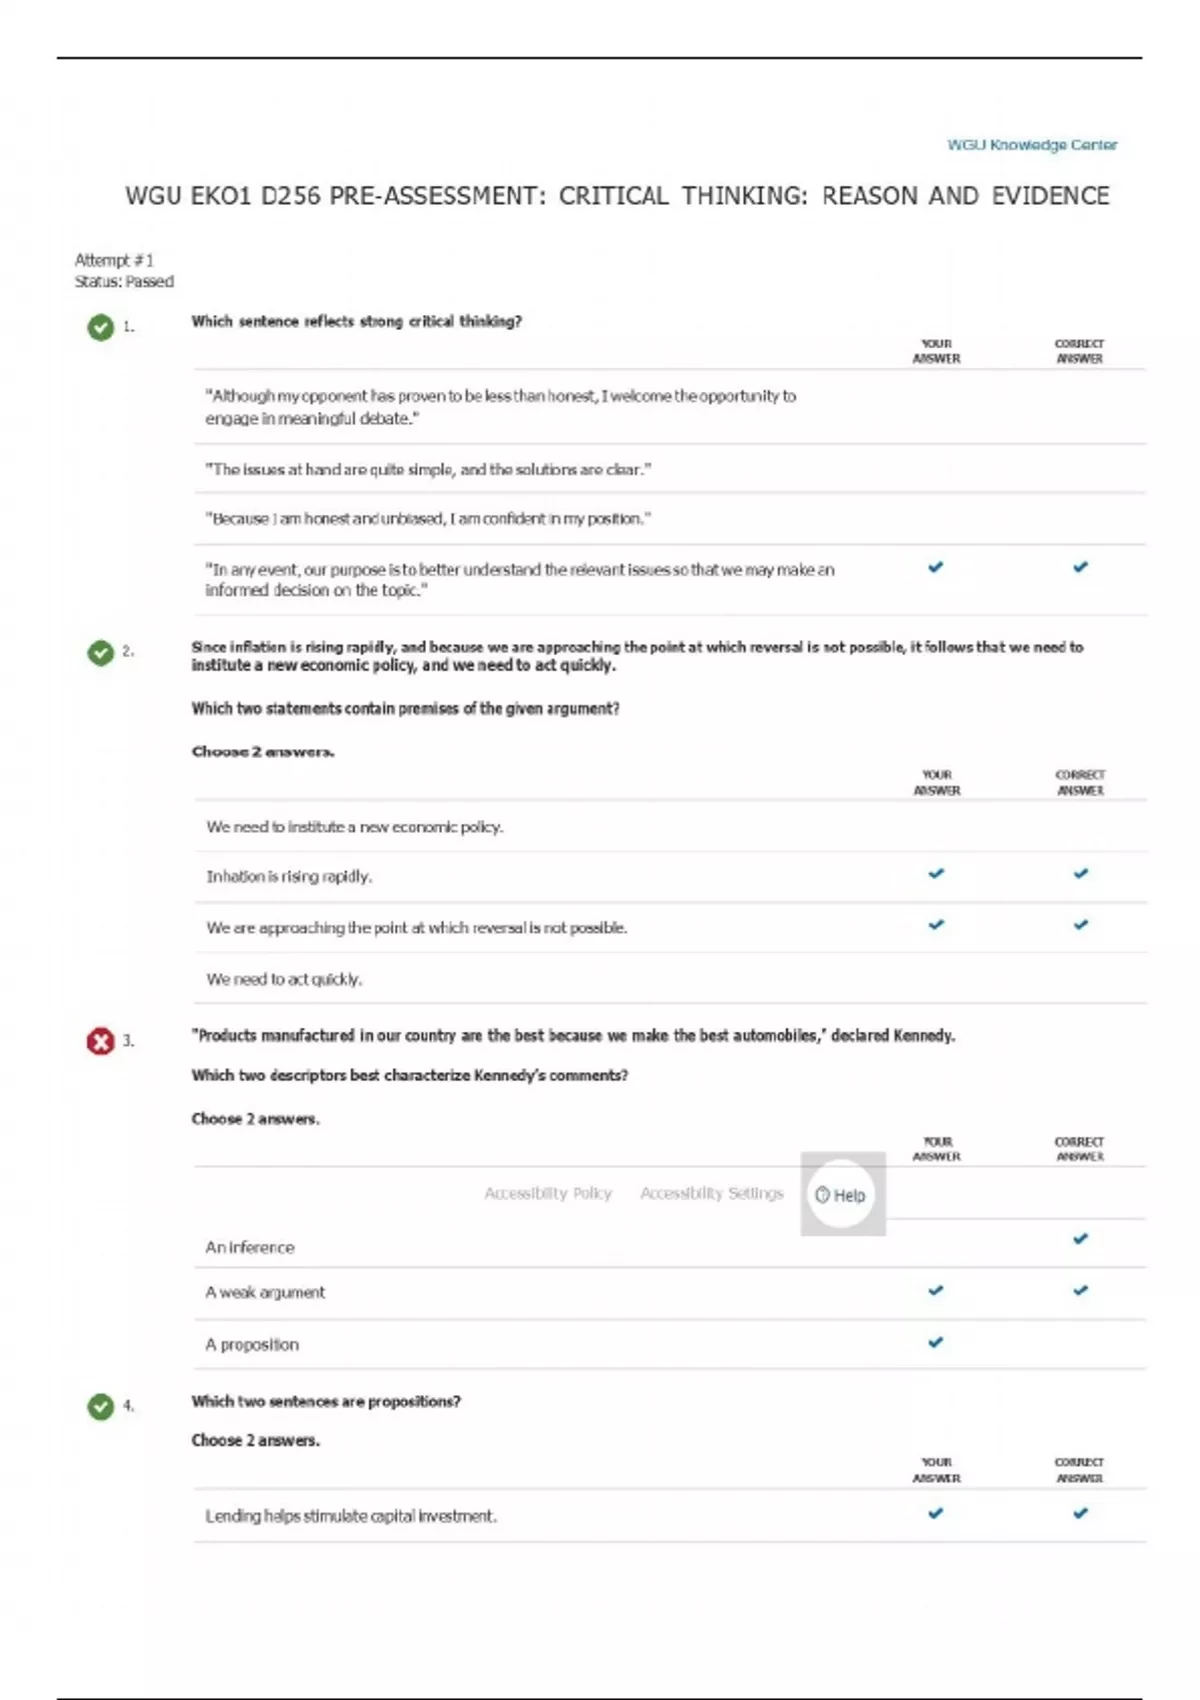Click your-answer checkmark for 'In any event' option
Screen dimensions: 1200x1700
(936, 567)
